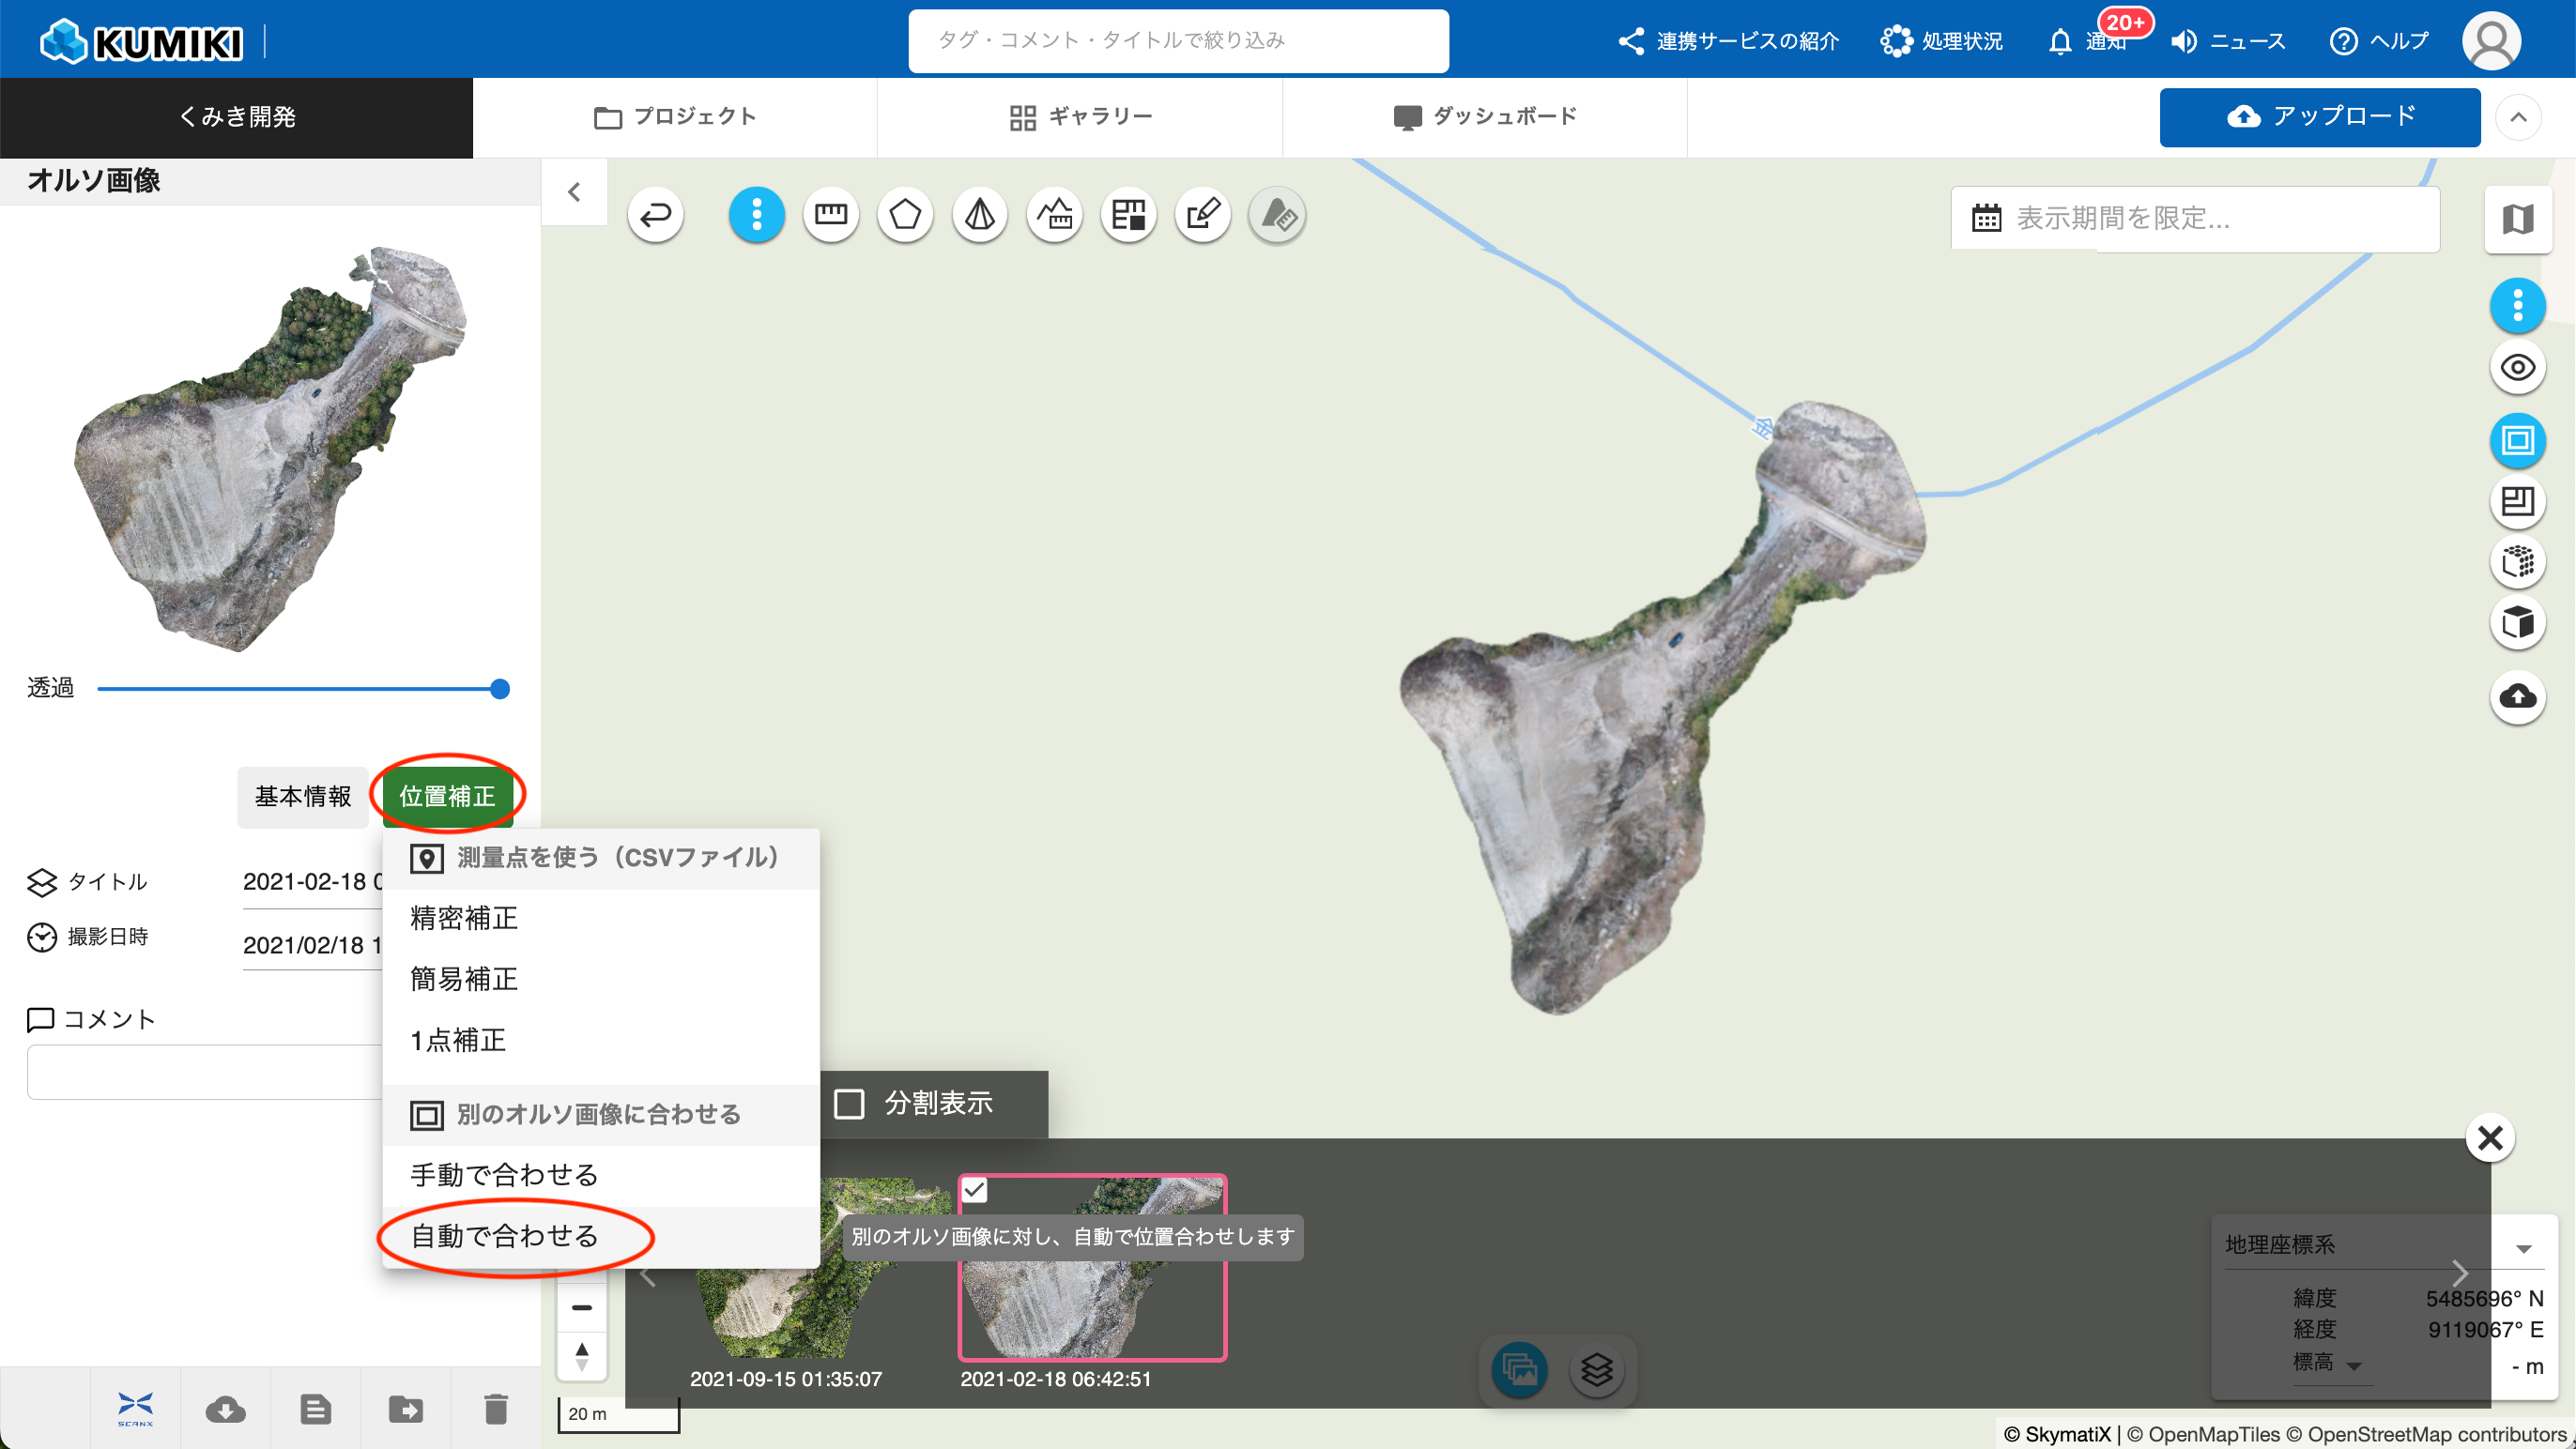Toggle the eye visibility button
Screen dimensions: 2576x1449
2517,367
